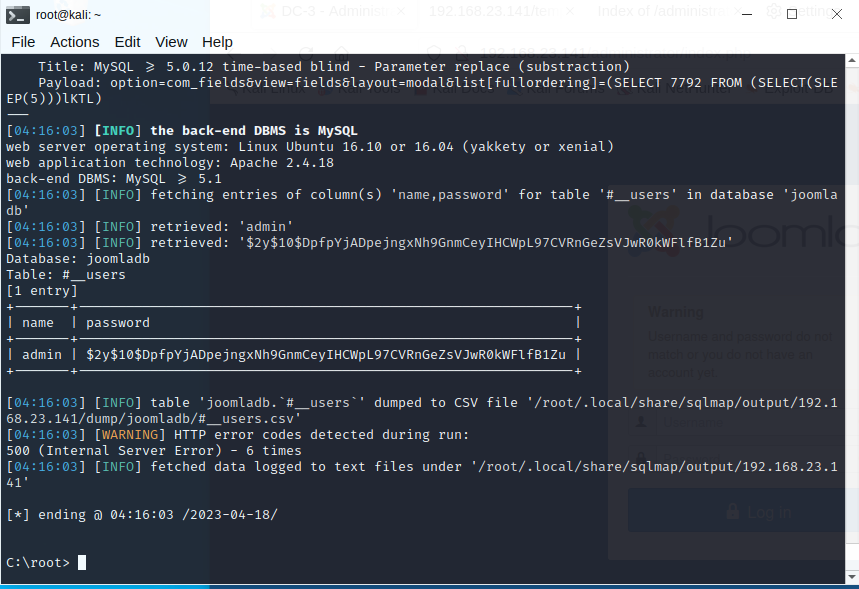The image size is (859, 589).
Task: Click 'Table: #__users' line
Action: pos(66,275)
